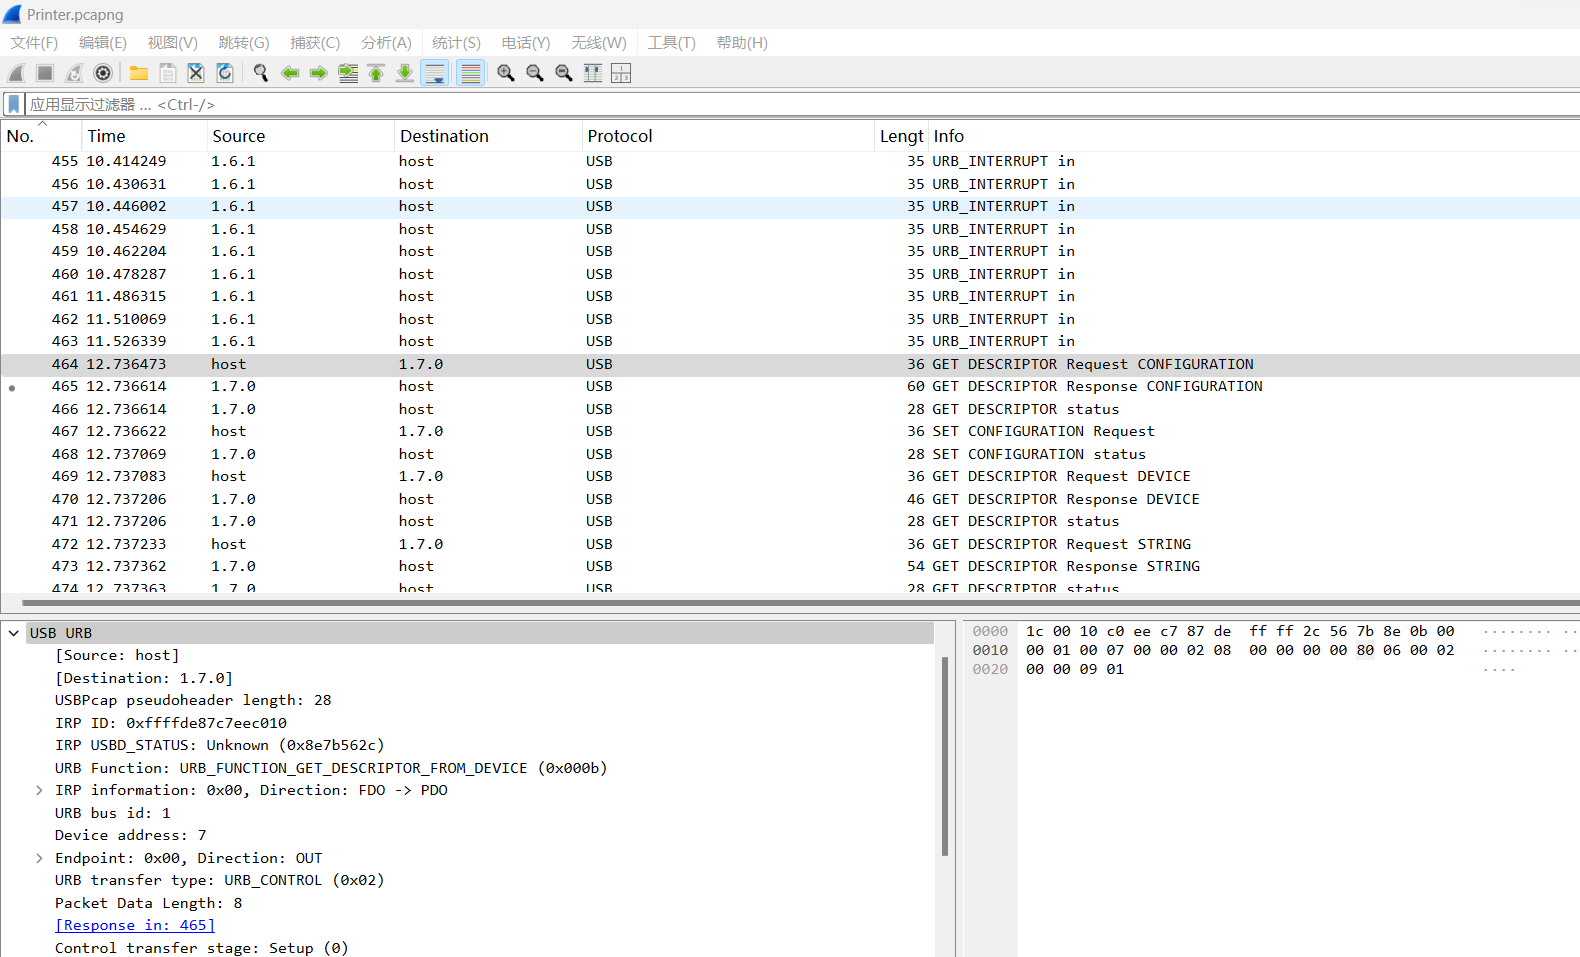Open the 分析(A) menu
Viewport: 1580px width, 957px height.
[386, 43]
